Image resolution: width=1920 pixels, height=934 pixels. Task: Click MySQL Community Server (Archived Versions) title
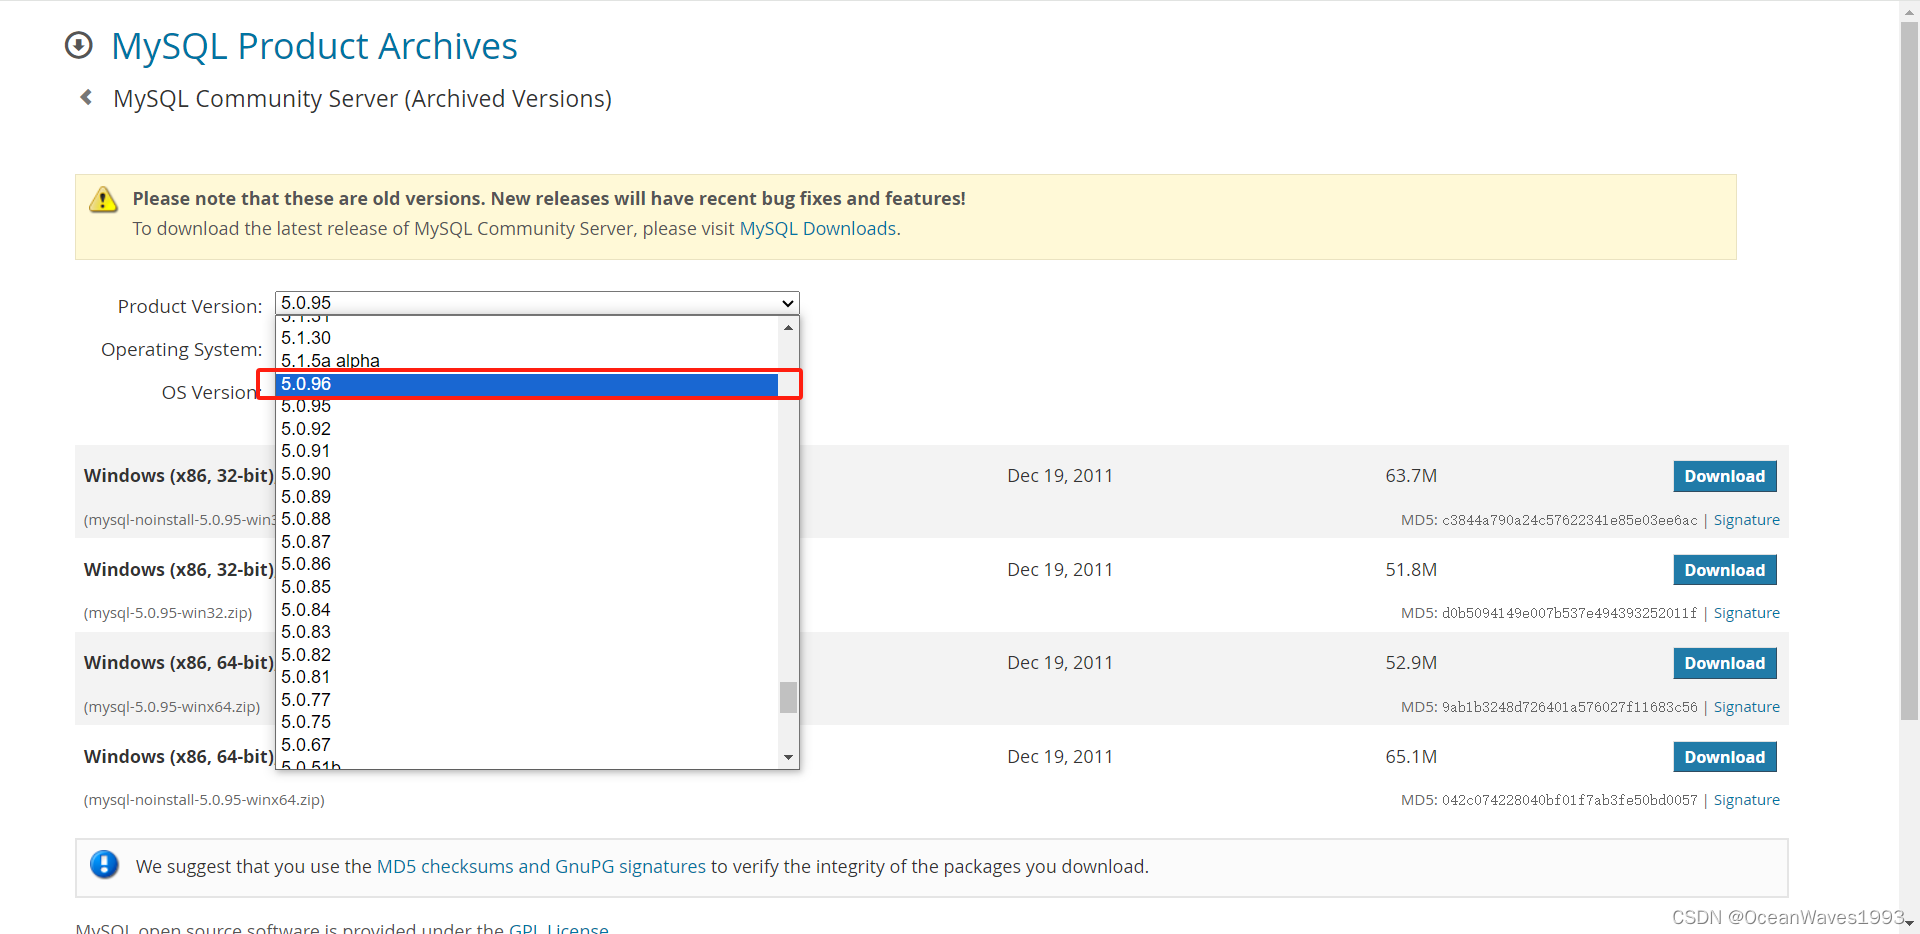coord(362,99)
